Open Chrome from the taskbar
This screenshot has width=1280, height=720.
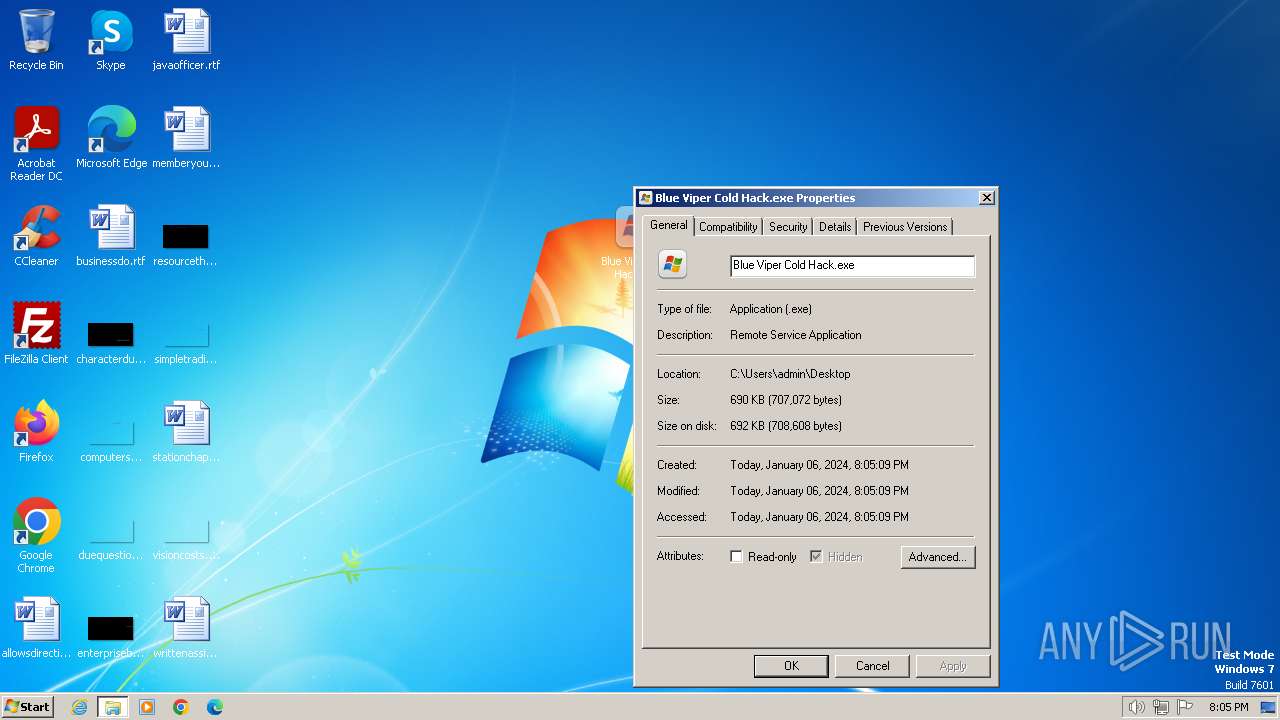[181, 707]
